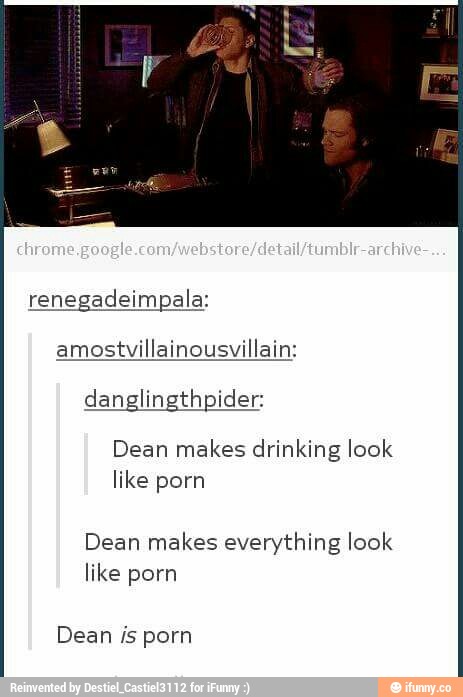Open the ifunny.co watermark text

point(427,687)
